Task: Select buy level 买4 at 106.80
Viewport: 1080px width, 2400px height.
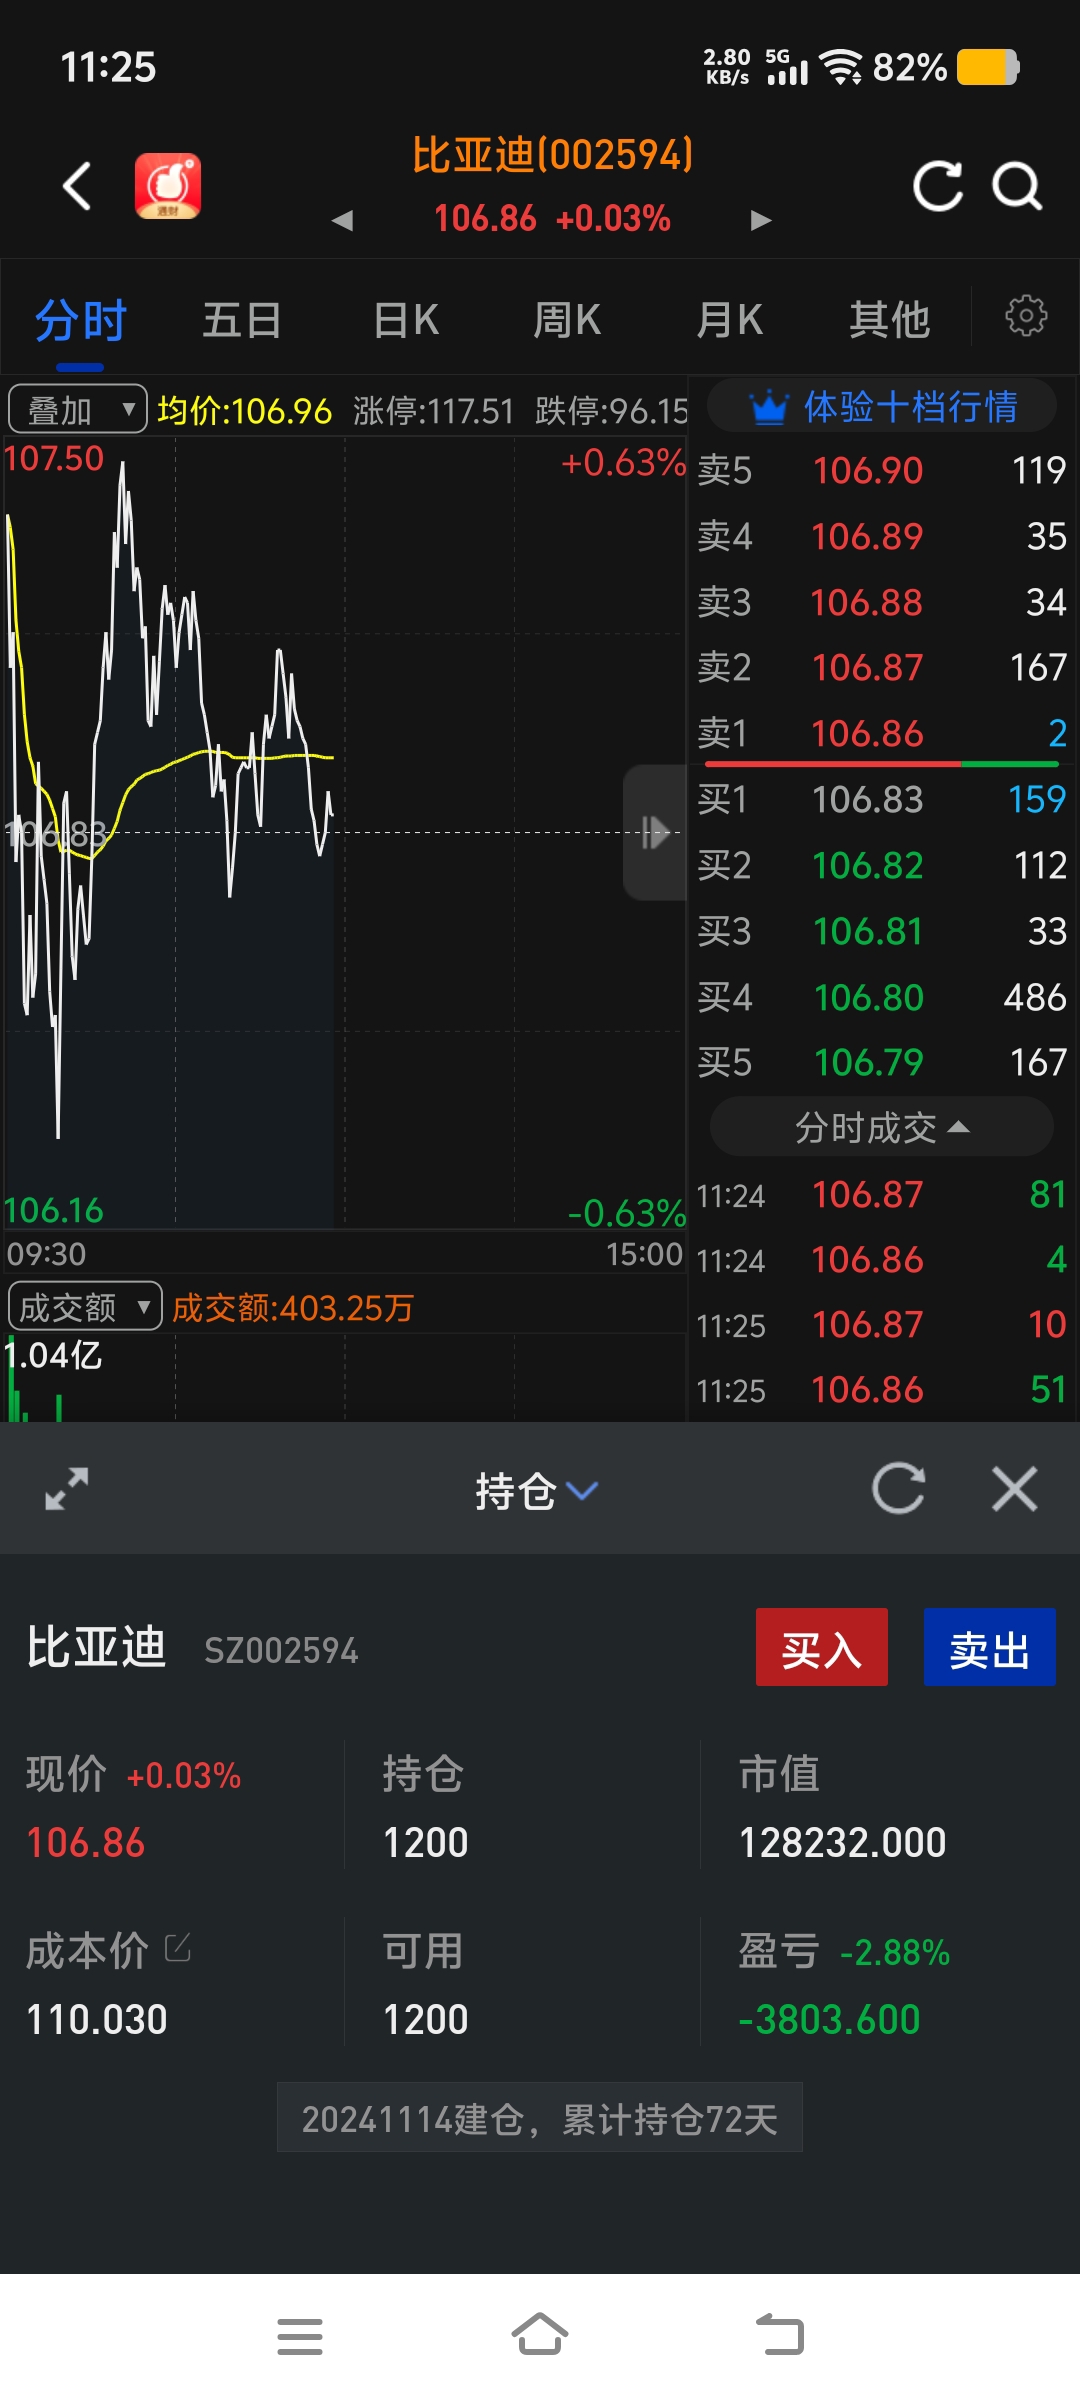Action: (882, 997)
